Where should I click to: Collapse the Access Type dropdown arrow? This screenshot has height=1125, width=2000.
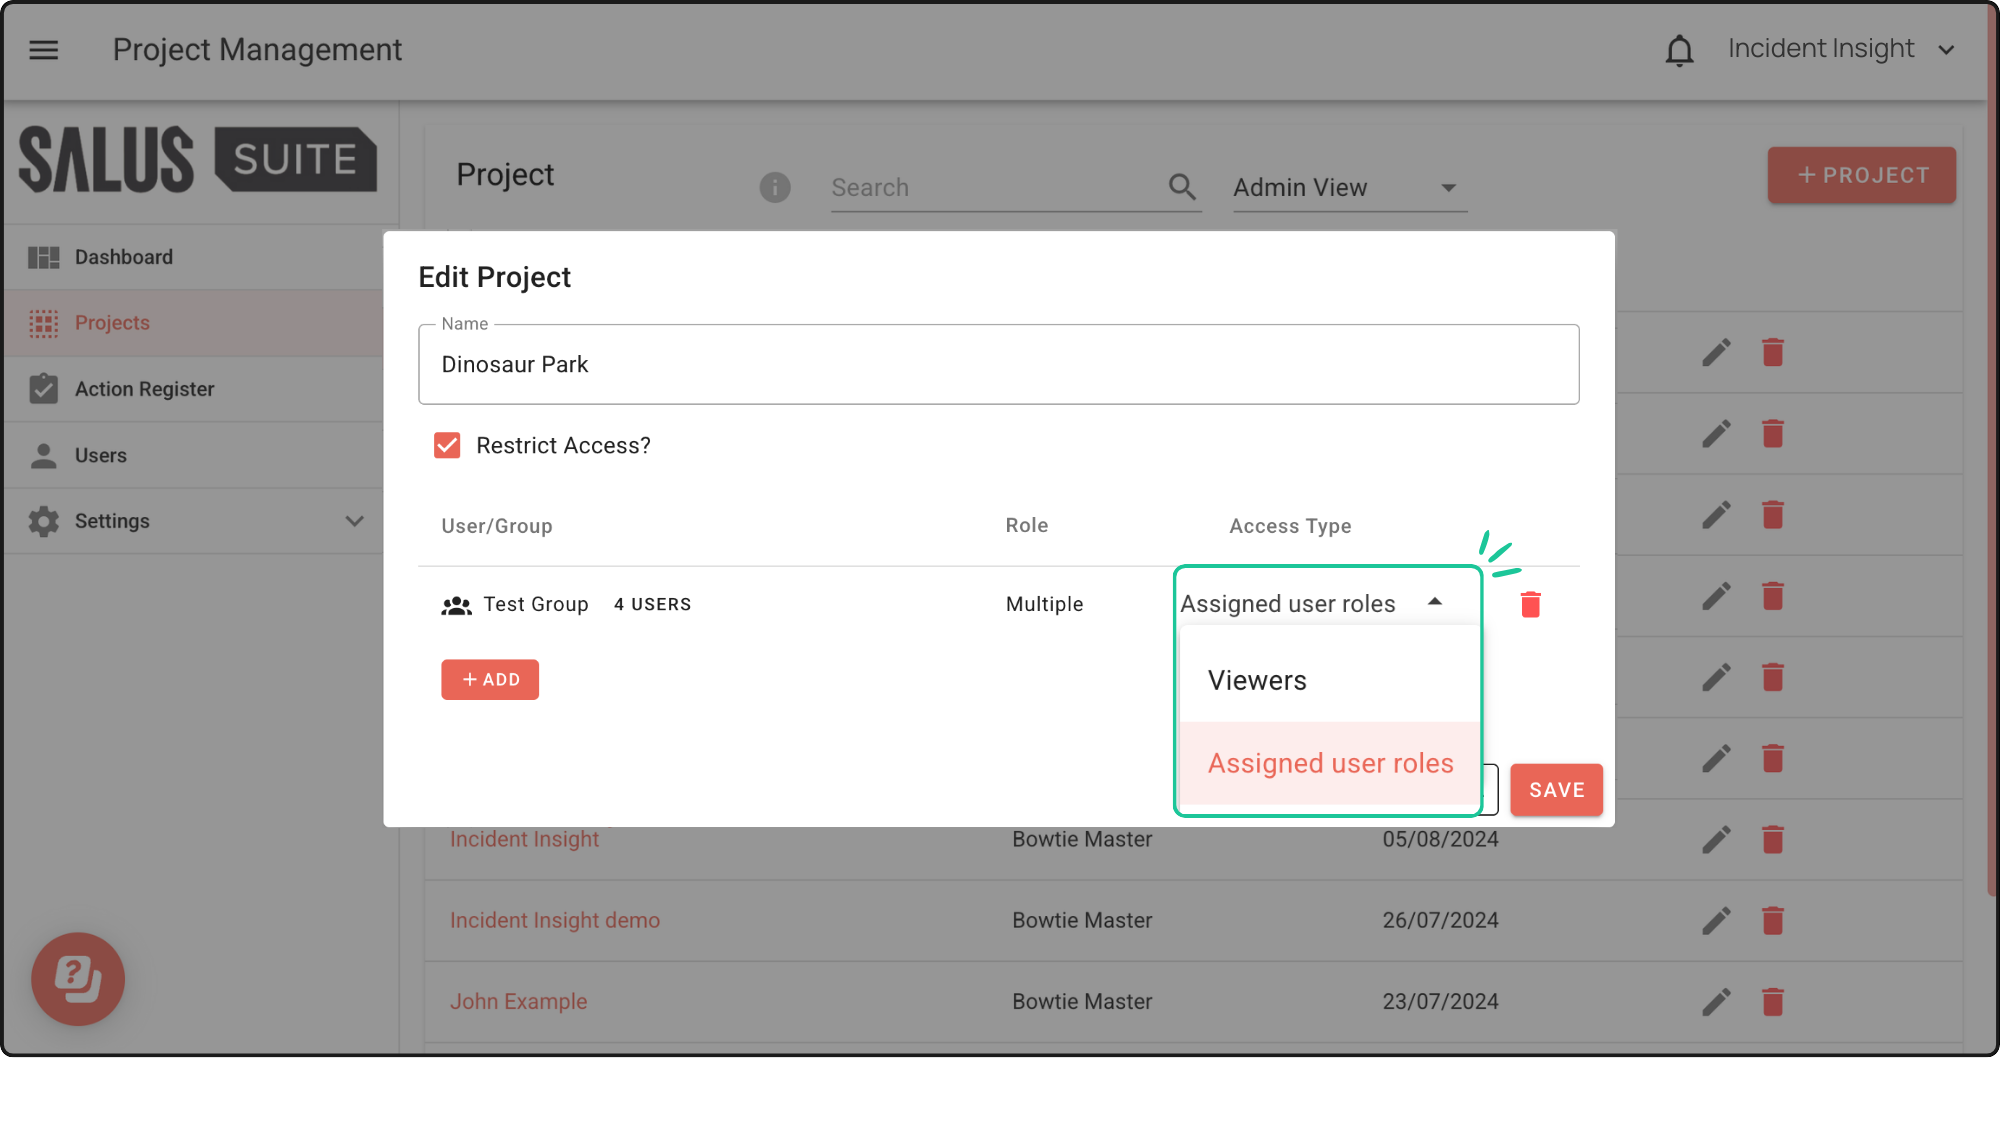pyautogui.click(x=1435, y=602)
